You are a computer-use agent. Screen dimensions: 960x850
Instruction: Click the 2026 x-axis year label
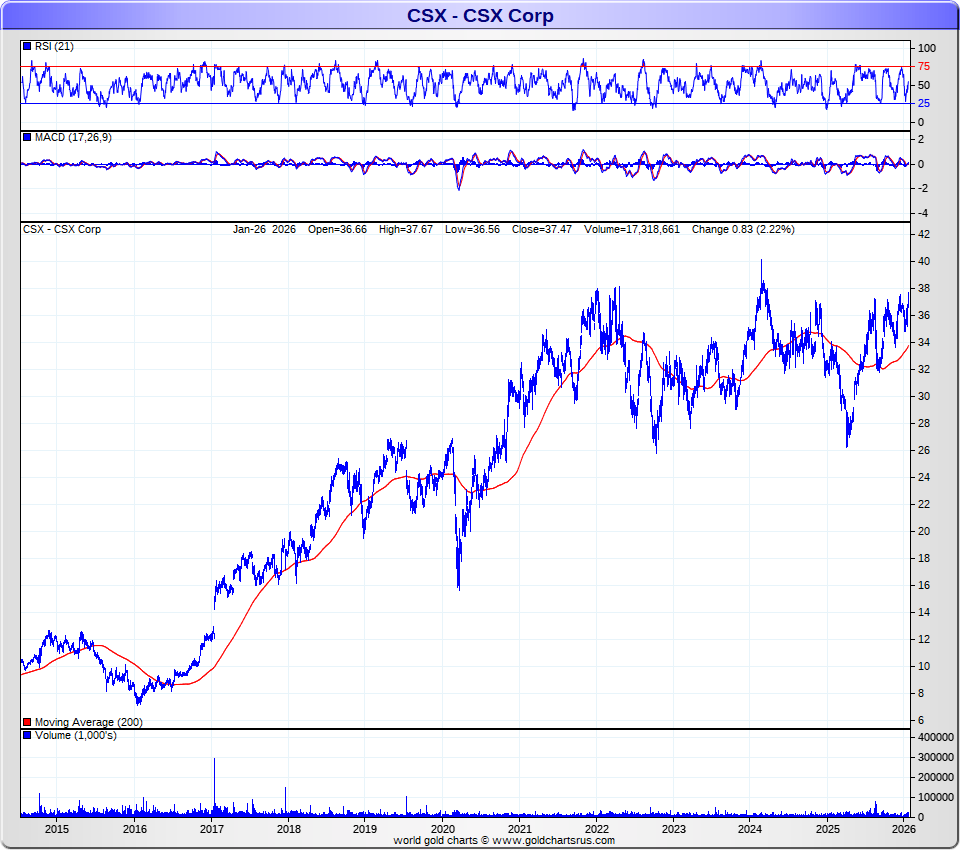point(904,829)
